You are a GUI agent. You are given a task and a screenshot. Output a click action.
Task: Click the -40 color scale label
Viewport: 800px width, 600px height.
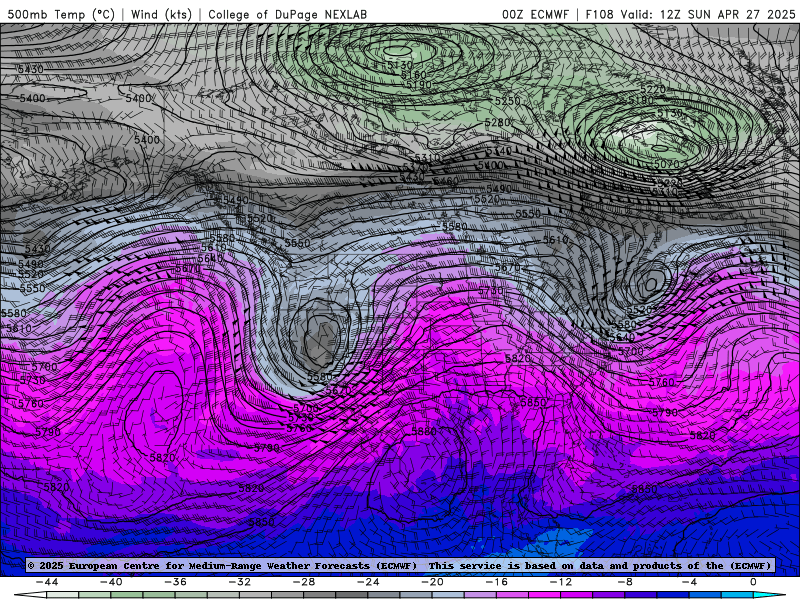tap(111, 582)
